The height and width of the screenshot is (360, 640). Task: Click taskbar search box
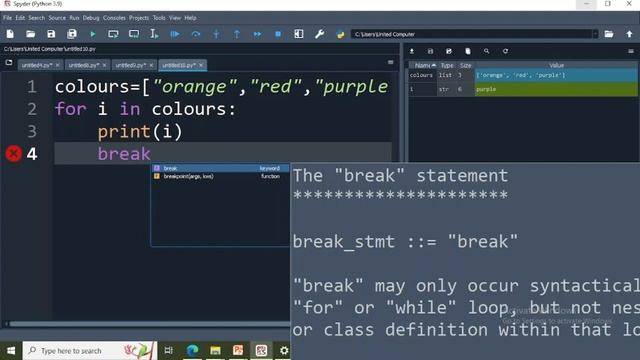point(89,351)
